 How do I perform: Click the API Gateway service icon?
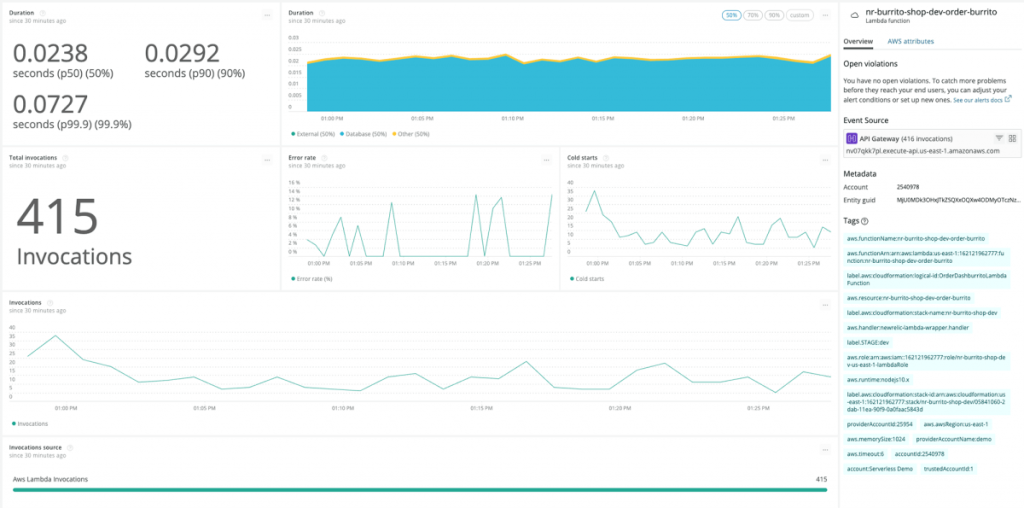point(851,138)
